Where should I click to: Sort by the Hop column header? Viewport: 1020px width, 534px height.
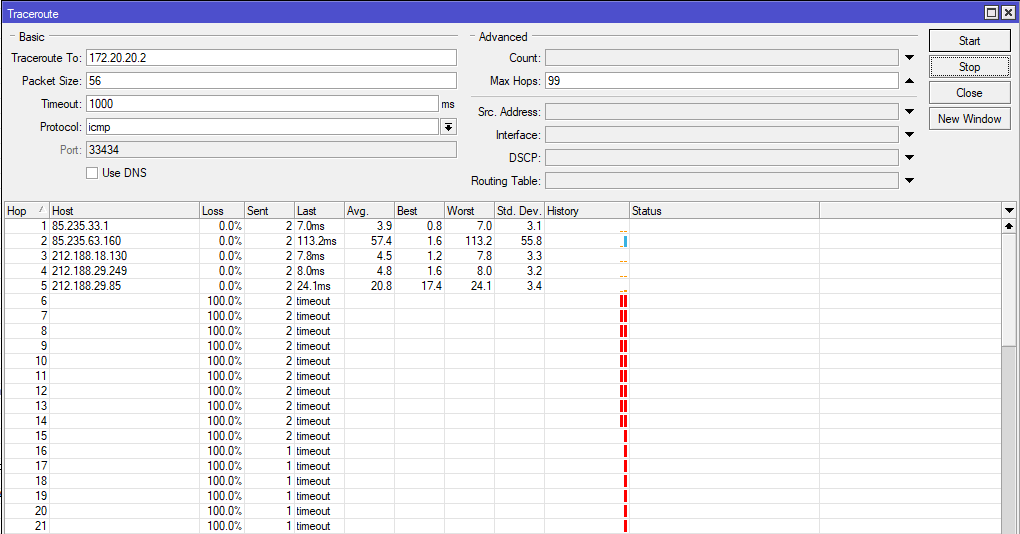coord(27,211)
